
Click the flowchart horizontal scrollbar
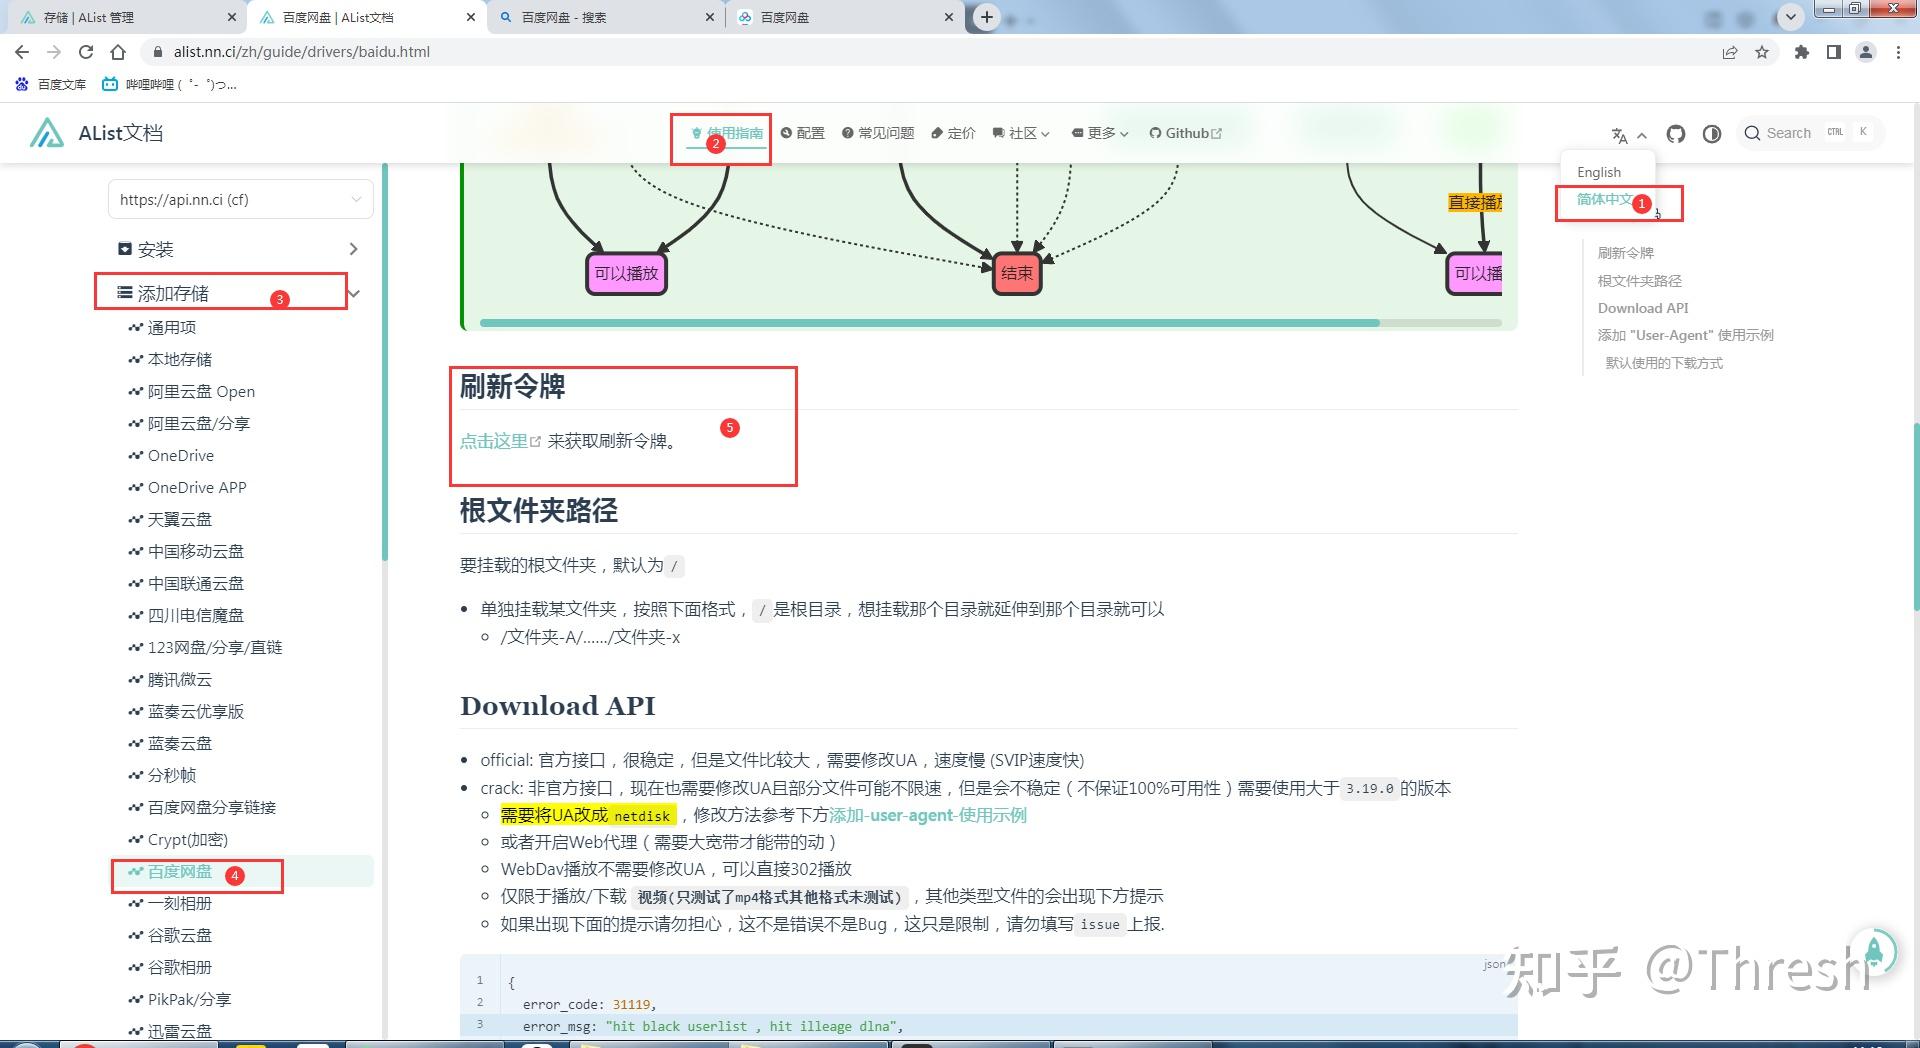point(929,323)
